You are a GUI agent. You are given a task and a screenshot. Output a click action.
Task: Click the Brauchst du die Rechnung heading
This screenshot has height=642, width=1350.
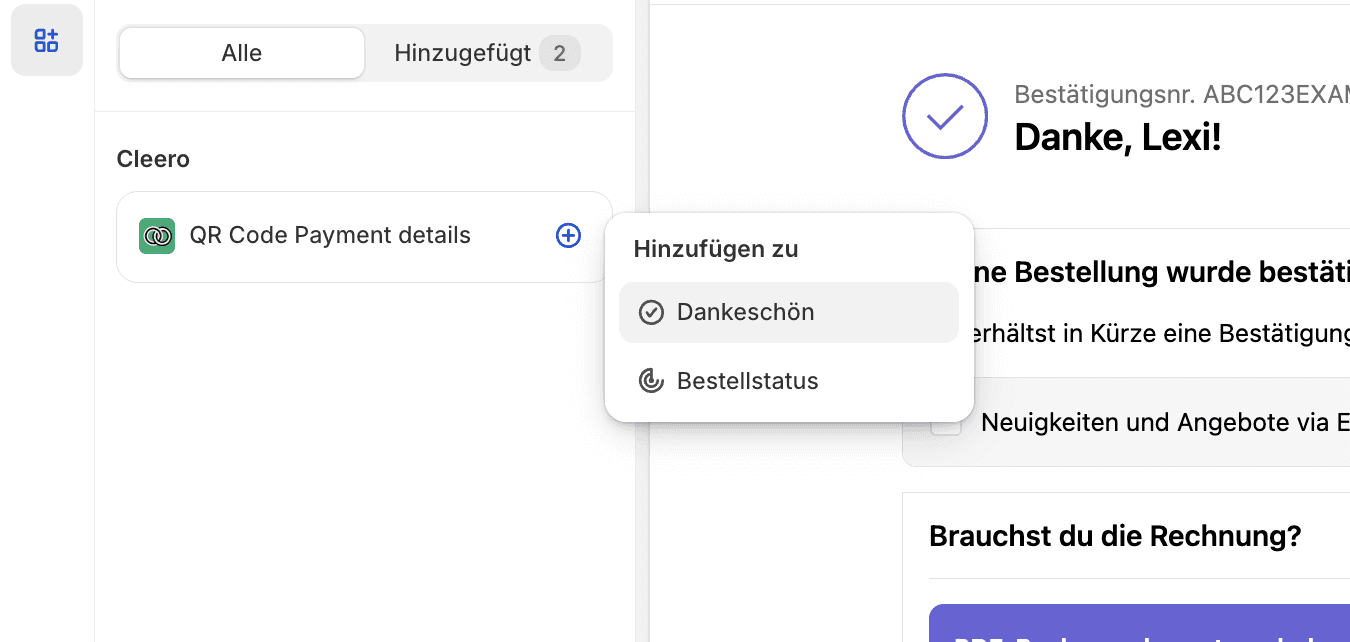coord(1117,536)
